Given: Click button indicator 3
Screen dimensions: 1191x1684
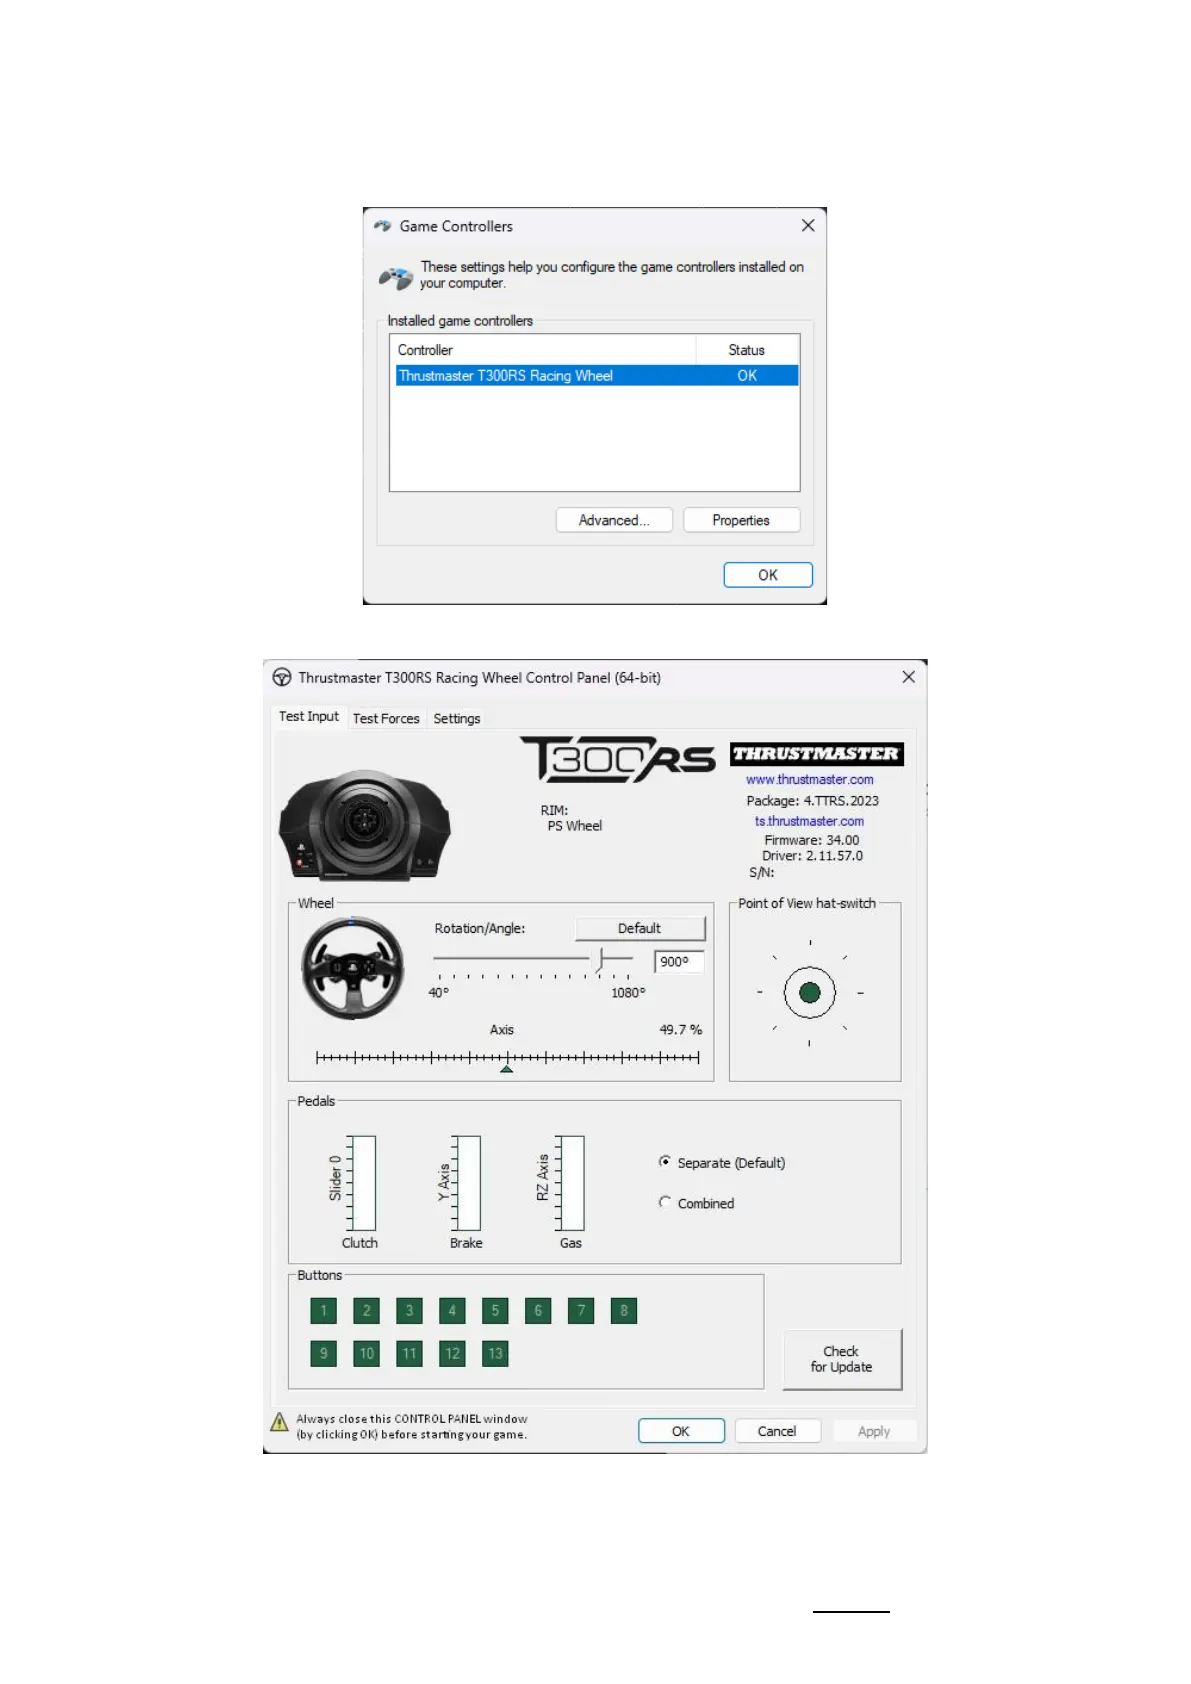Looking at the screenshot, I should click(409, 1310).
